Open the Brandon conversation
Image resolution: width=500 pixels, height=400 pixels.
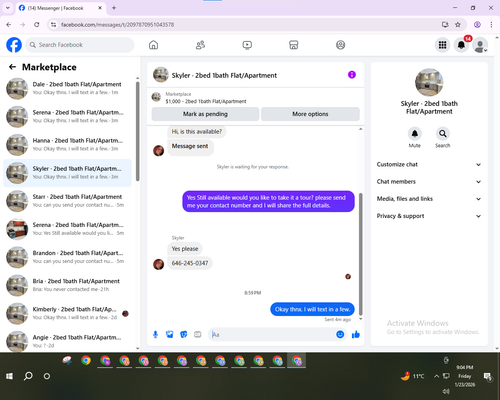tap(67, 257)
